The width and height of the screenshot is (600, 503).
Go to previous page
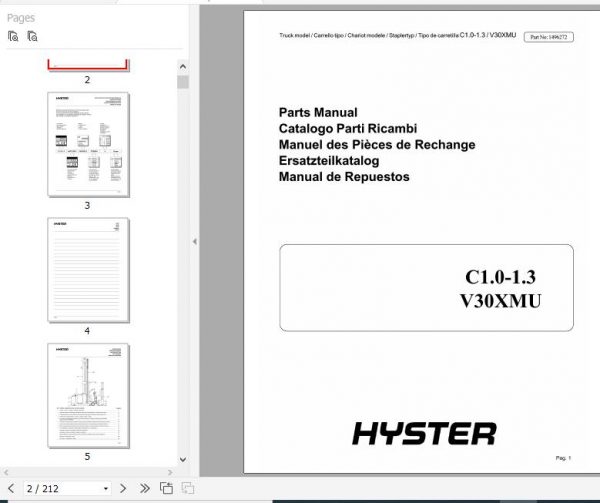(x=11, y=488)
